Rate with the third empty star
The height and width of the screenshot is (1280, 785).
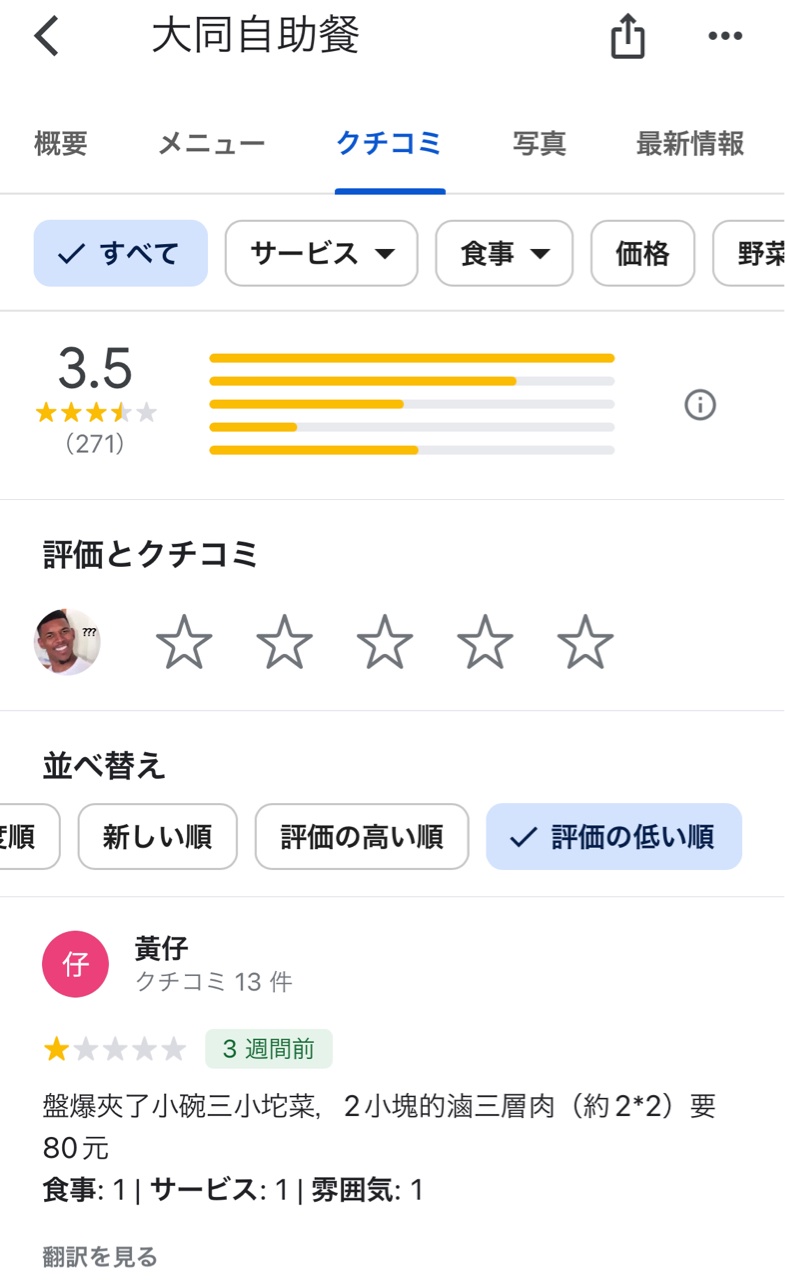point(385,642)
